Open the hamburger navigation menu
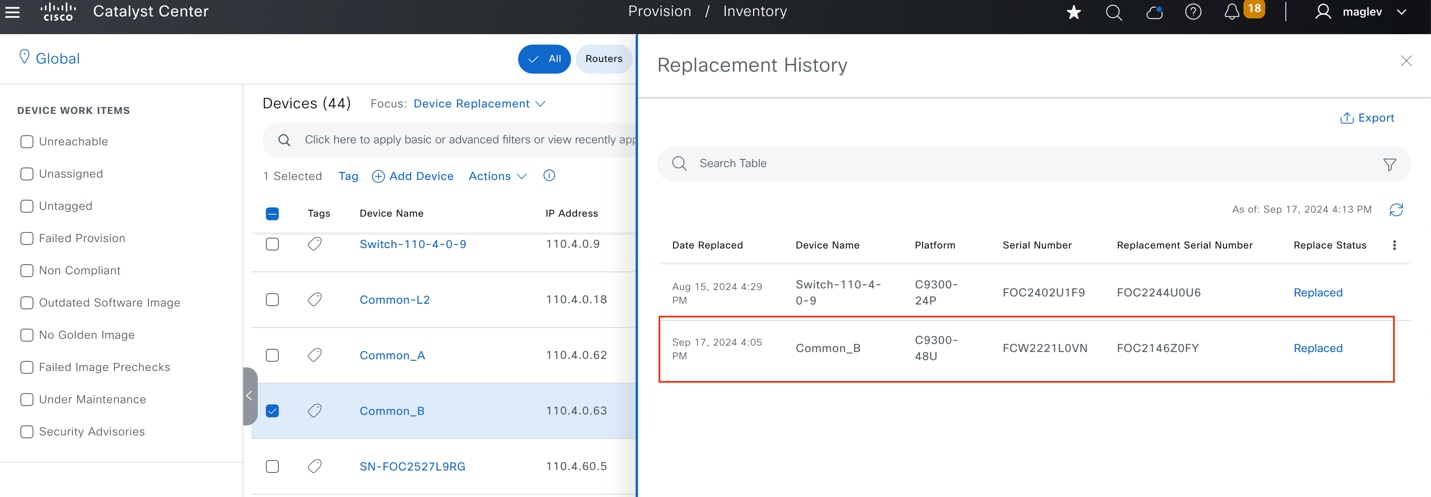This screenshot has width=1431, height=497. click(x=13, y=12)
